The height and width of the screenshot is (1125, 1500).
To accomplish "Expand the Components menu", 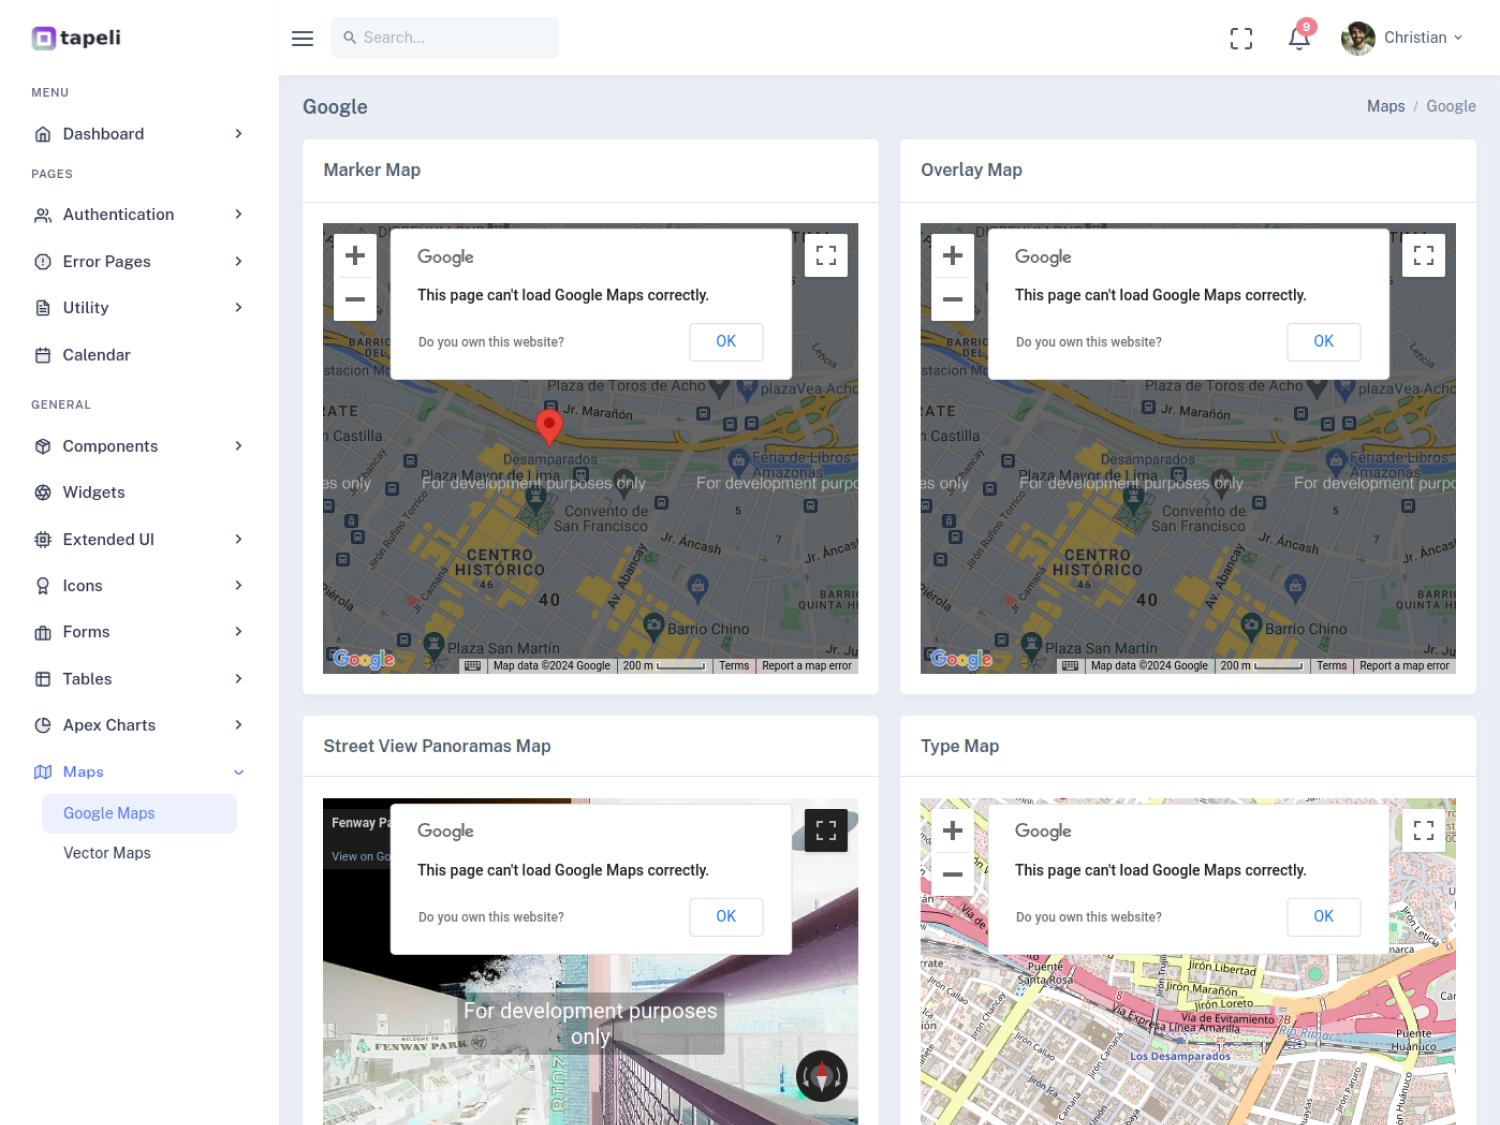I will point(139,446).
